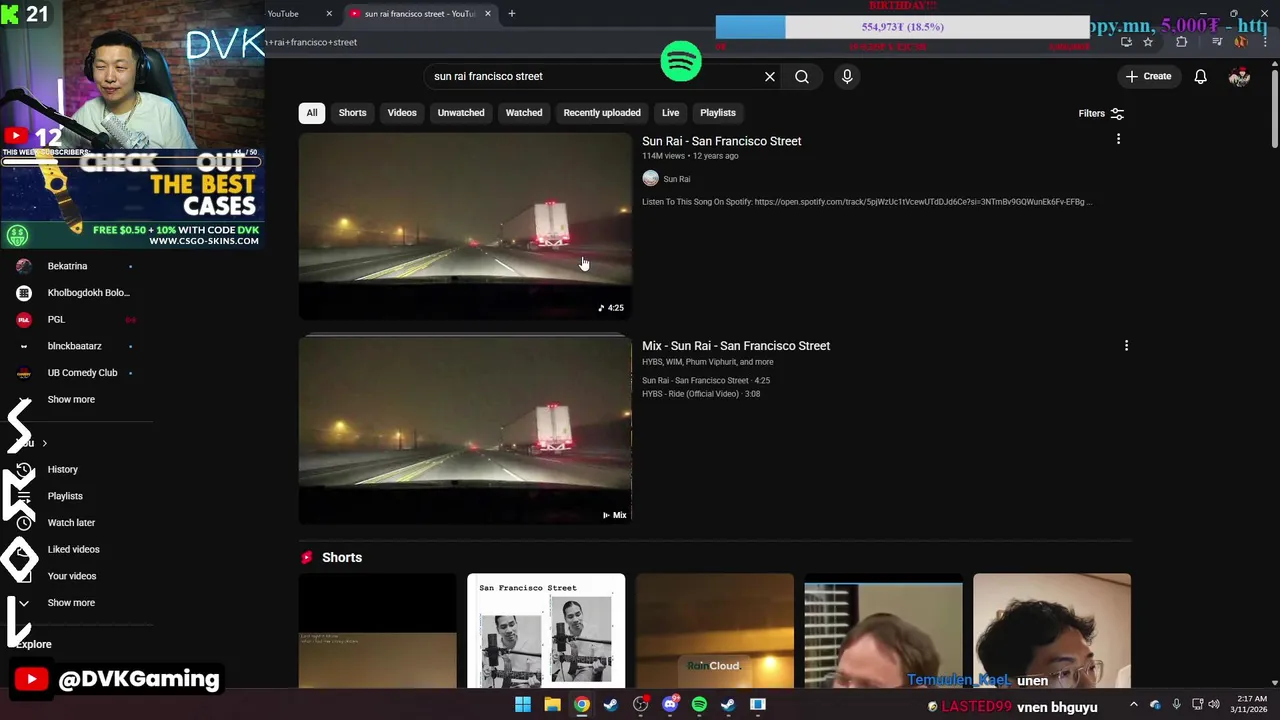The image size is (1280, 720).
Task: Select the Recently uploaded filter chip
Action: pos(602,113)
